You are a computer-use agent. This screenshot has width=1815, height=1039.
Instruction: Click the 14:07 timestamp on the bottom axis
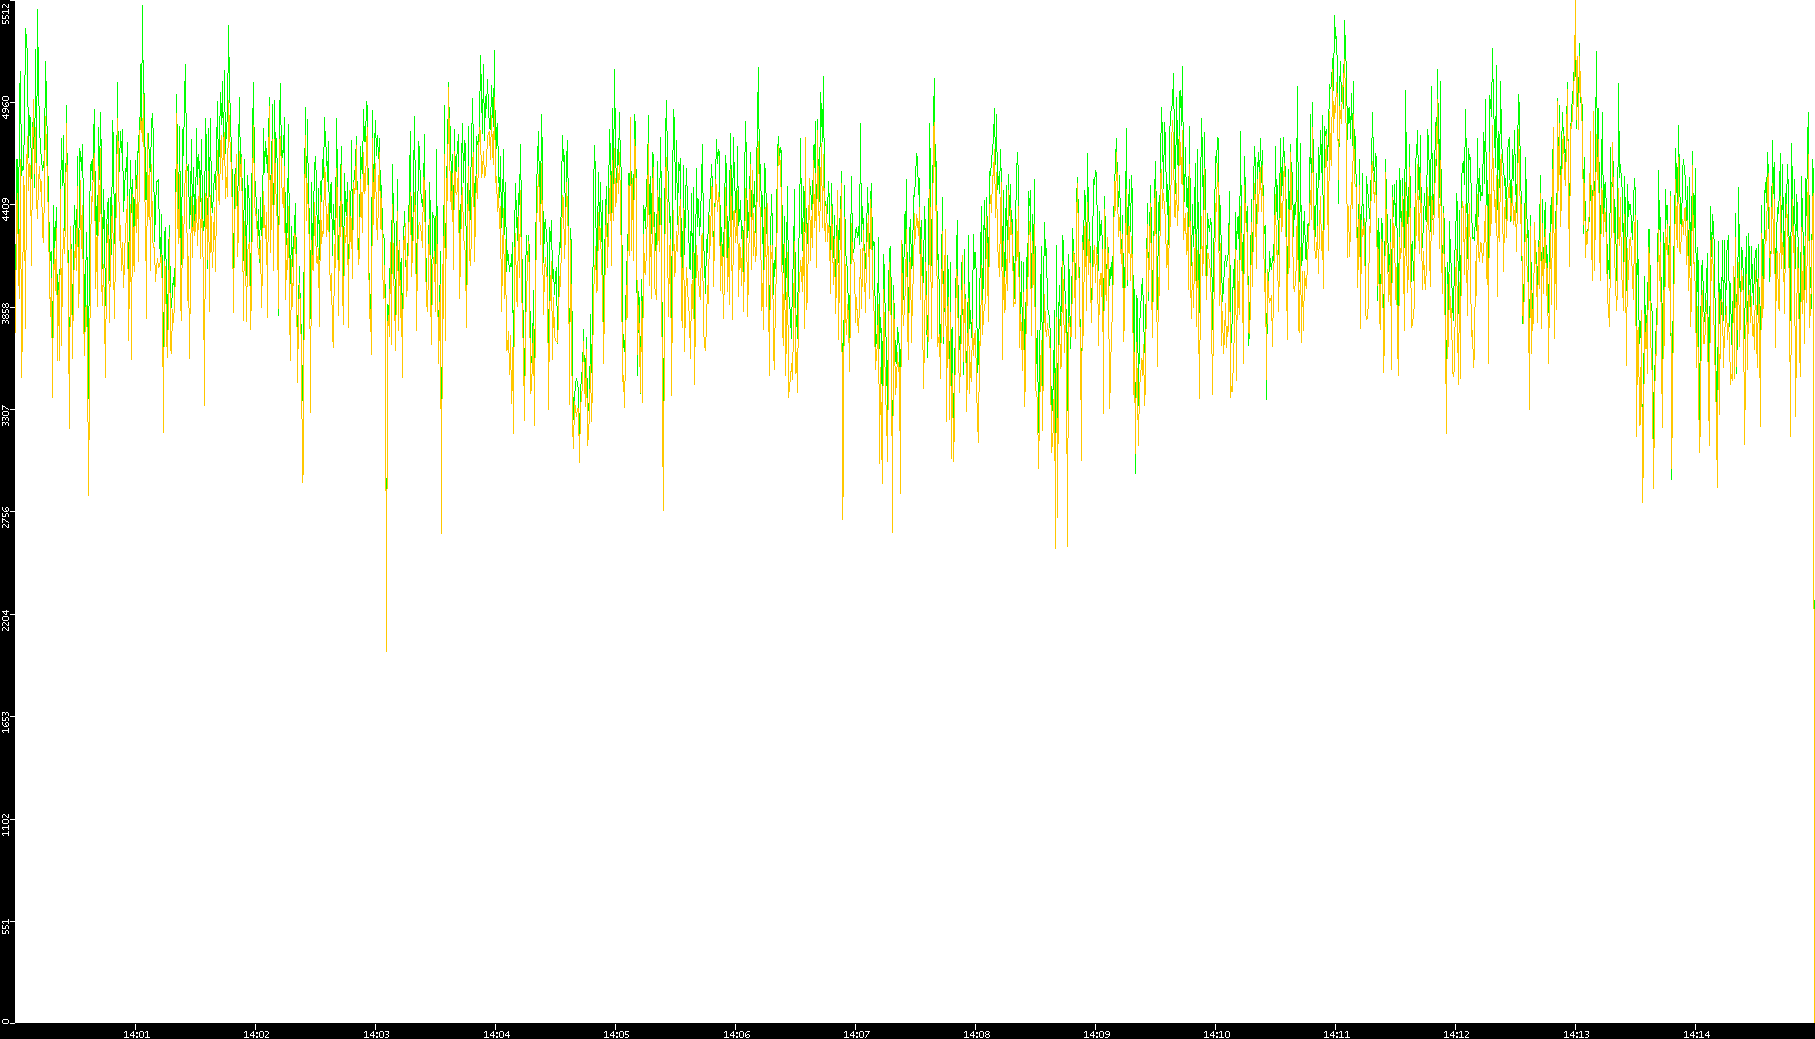(x=856, y=1034)
